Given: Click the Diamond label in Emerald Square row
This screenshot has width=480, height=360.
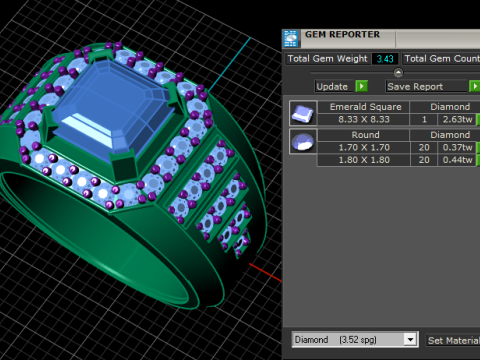Looking at the screenshot, I should 450,107.
